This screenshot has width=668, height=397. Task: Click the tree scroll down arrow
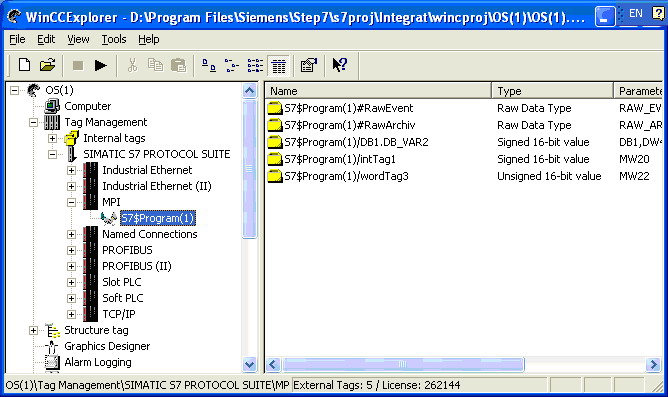[249, 365]
